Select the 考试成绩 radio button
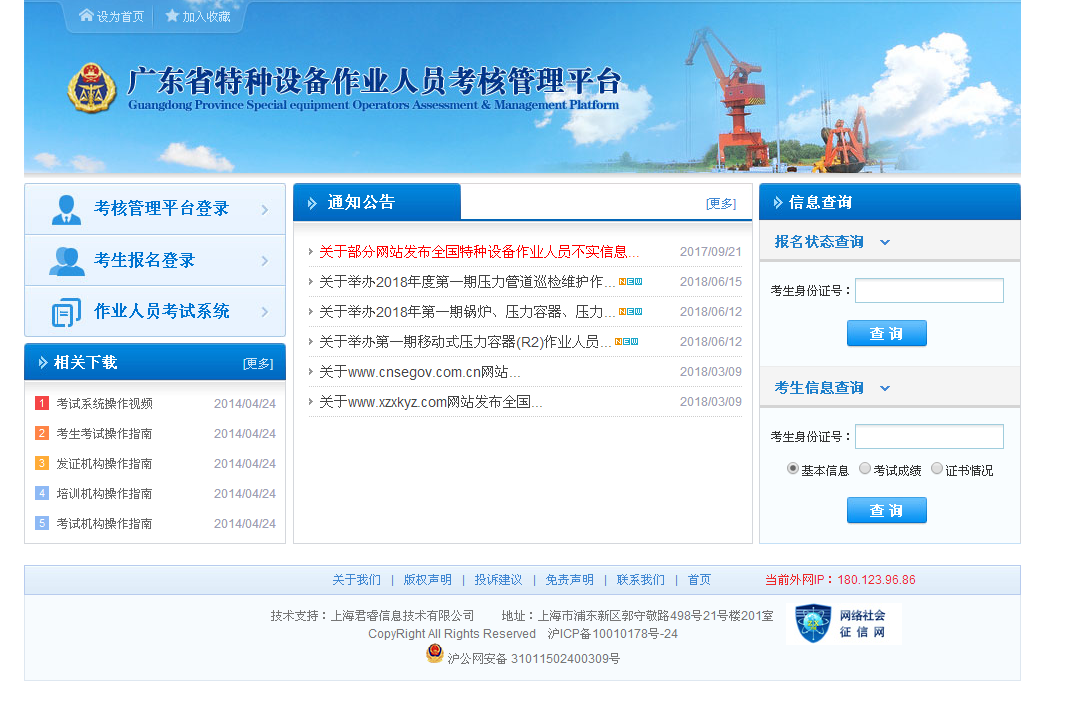Image resolution: width=1070 pixels, height=707 pixels. [x=865, y=468]
